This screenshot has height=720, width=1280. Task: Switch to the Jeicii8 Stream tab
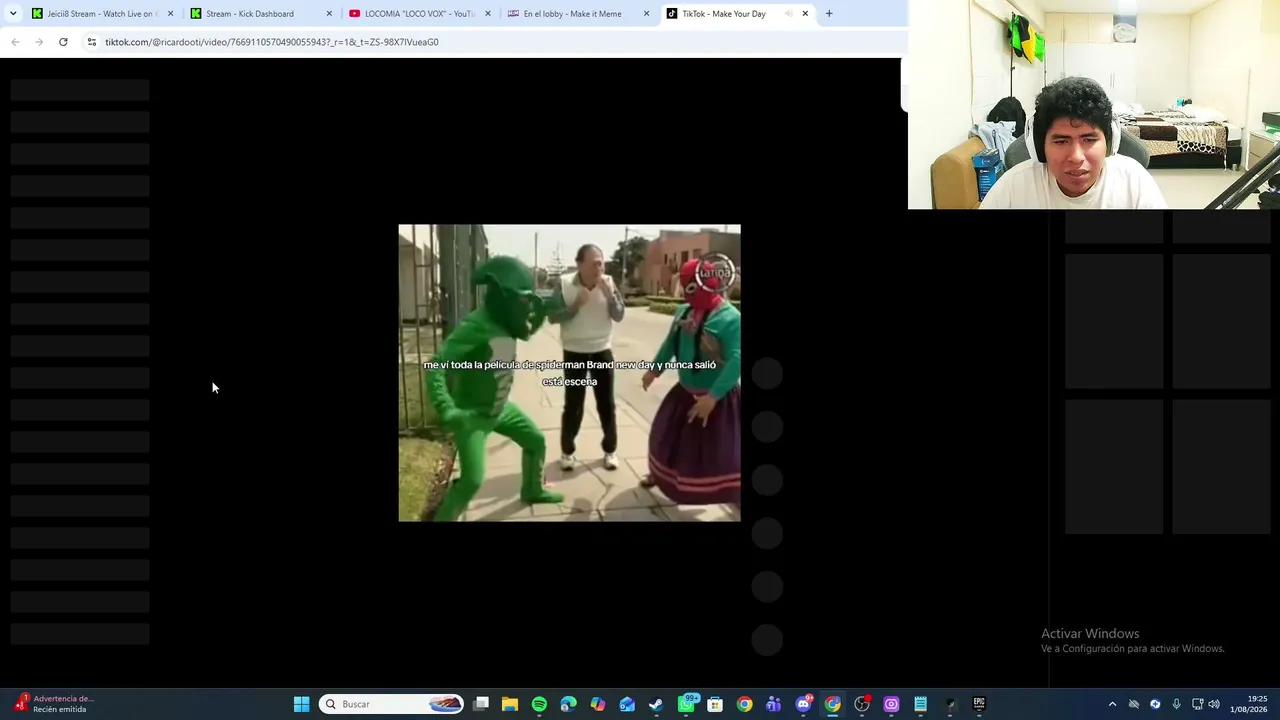[x=100, y=14]
